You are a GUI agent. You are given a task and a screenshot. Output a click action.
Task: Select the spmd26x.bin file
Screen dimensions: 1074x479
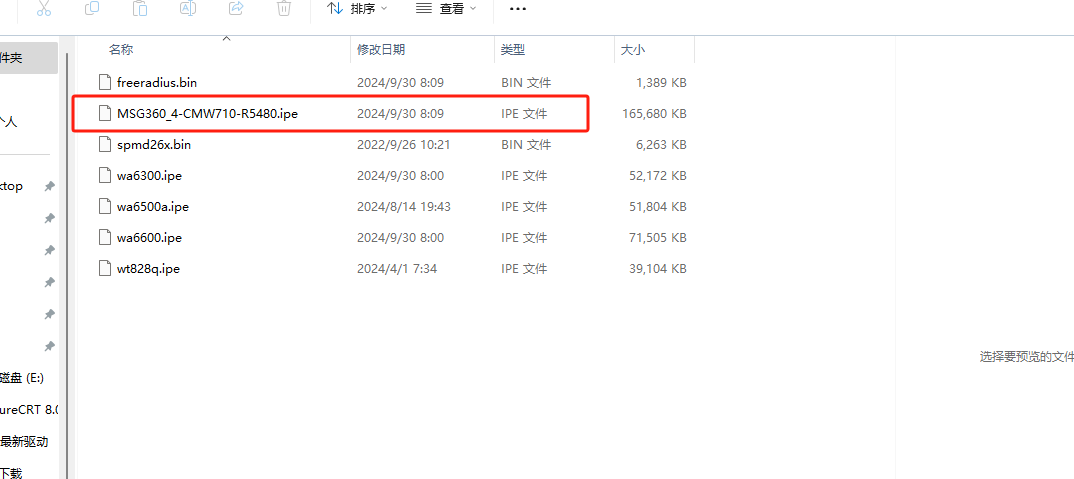click(x=153, y=144)
